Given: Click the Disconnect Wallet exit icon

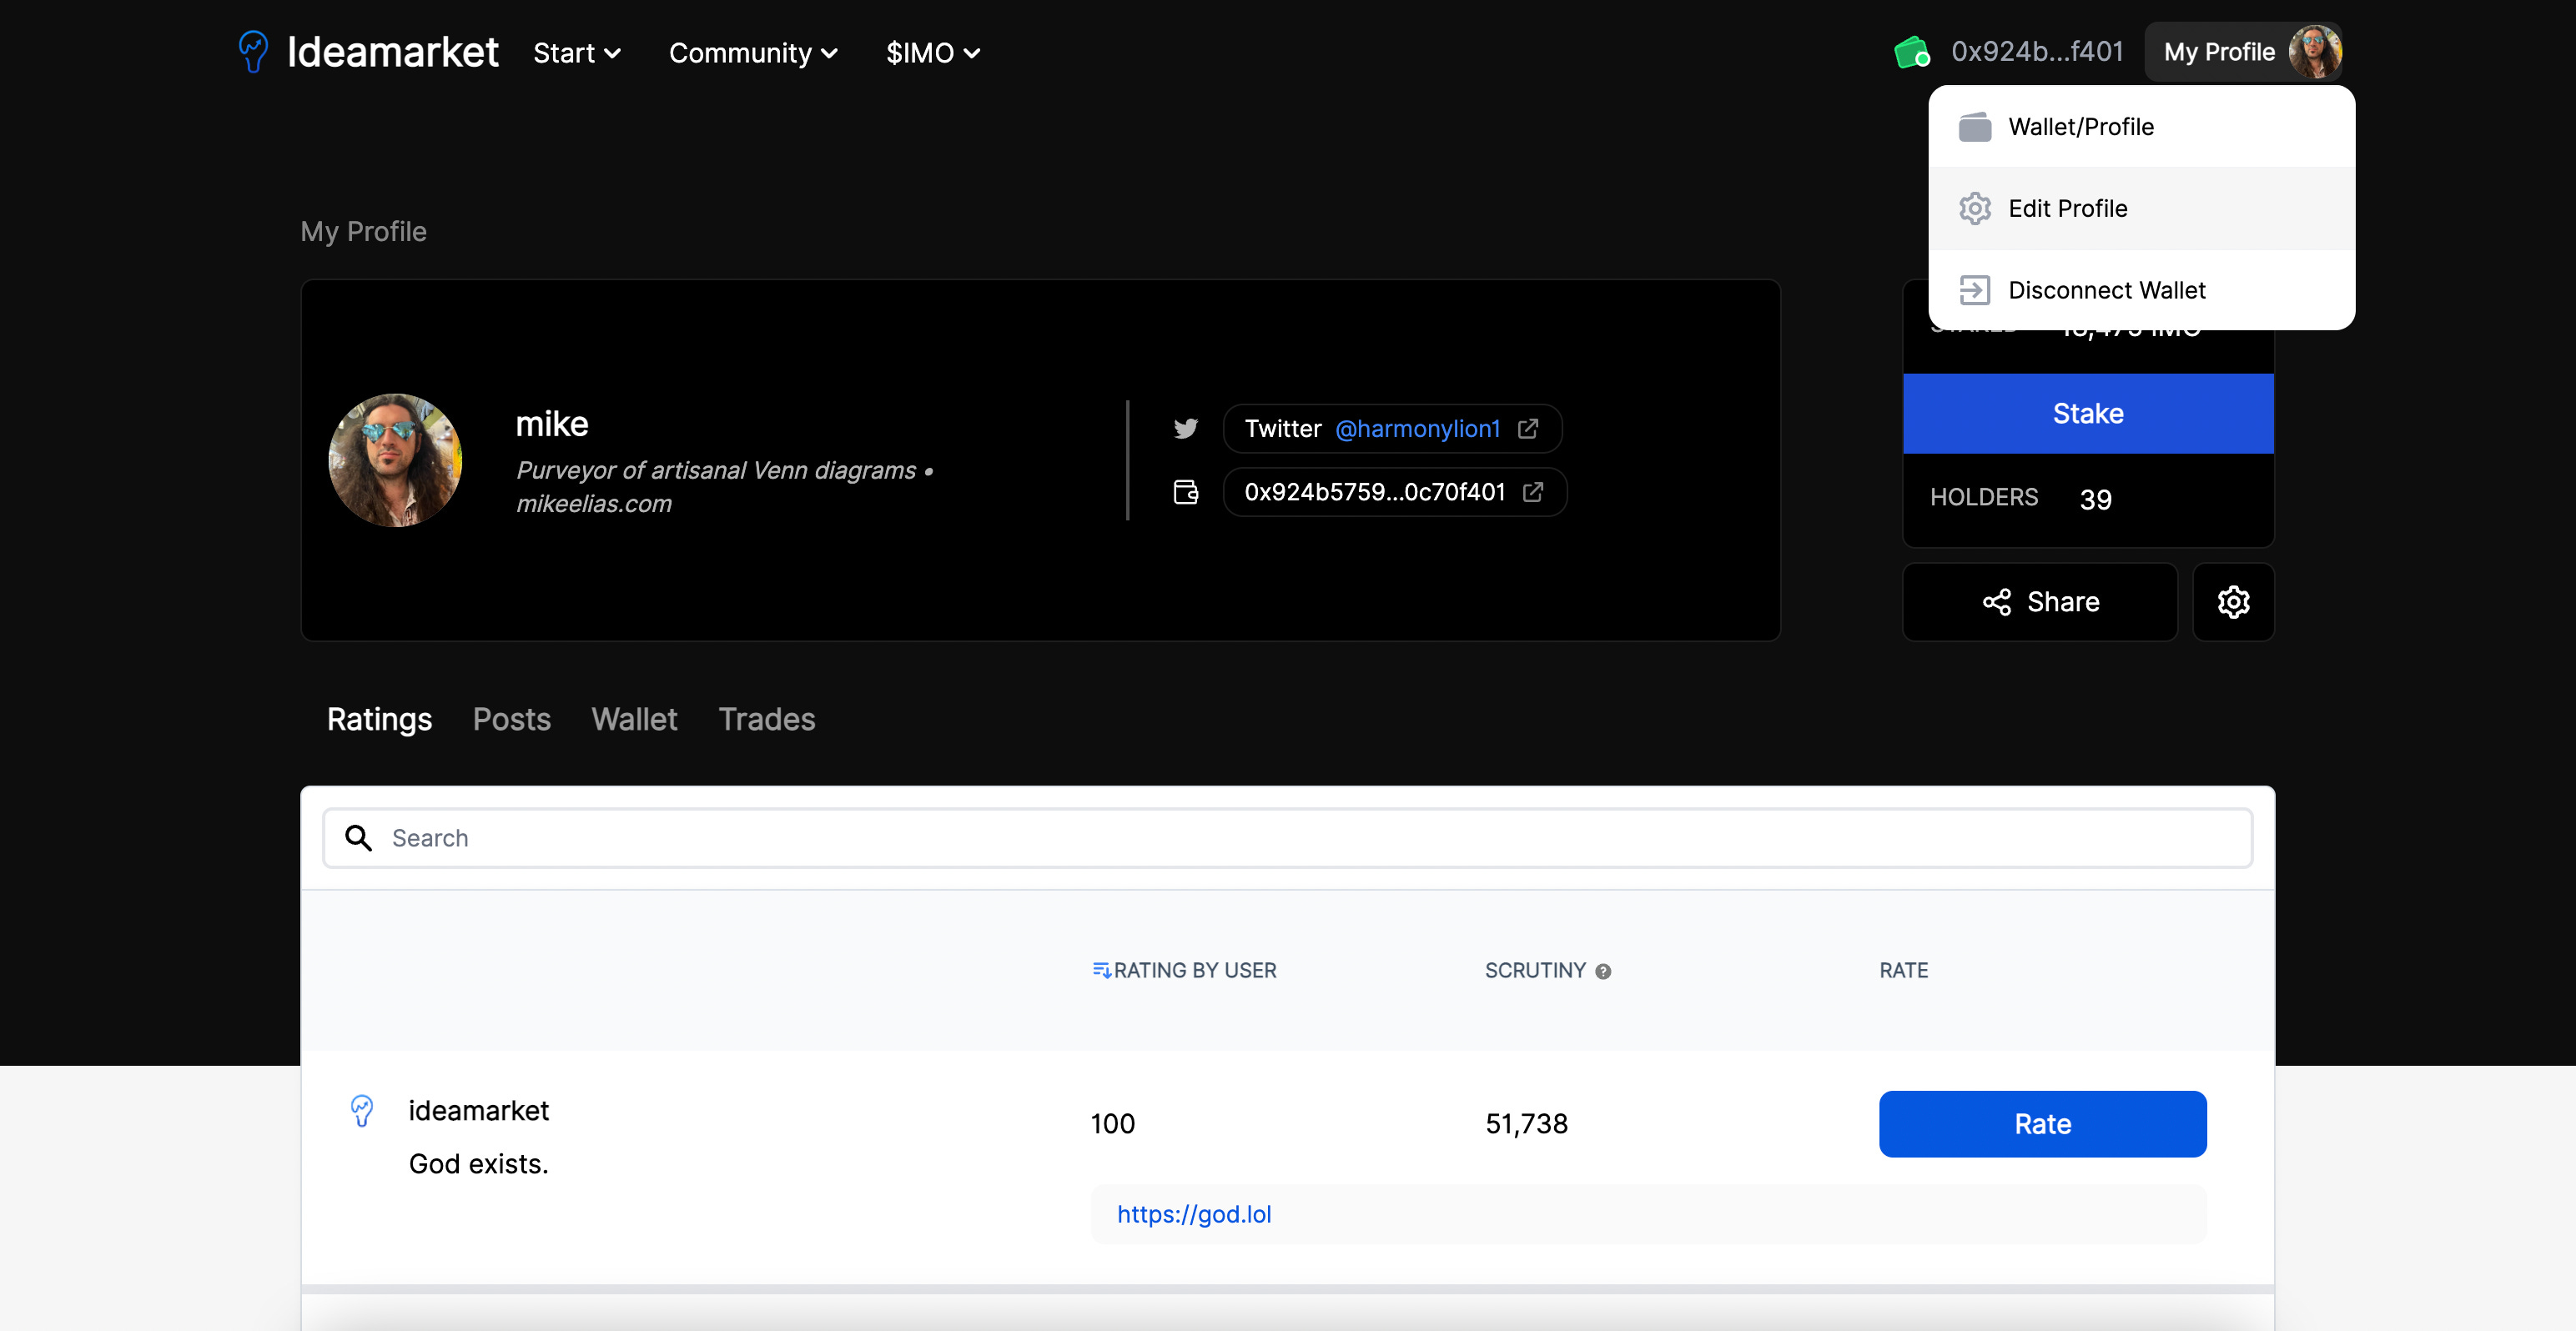Looking at the screenshot, I should 1975,290.
